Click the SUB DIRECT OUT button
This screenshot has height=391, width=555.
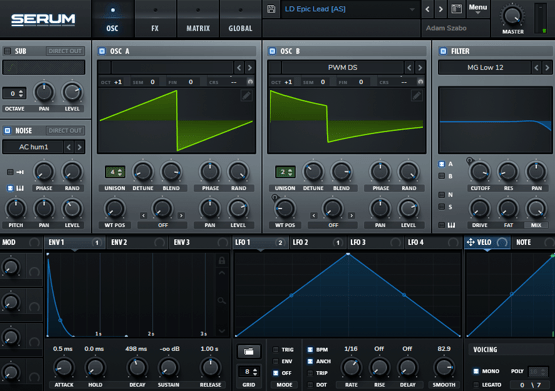pyautogui.click(x=65, y=51)
